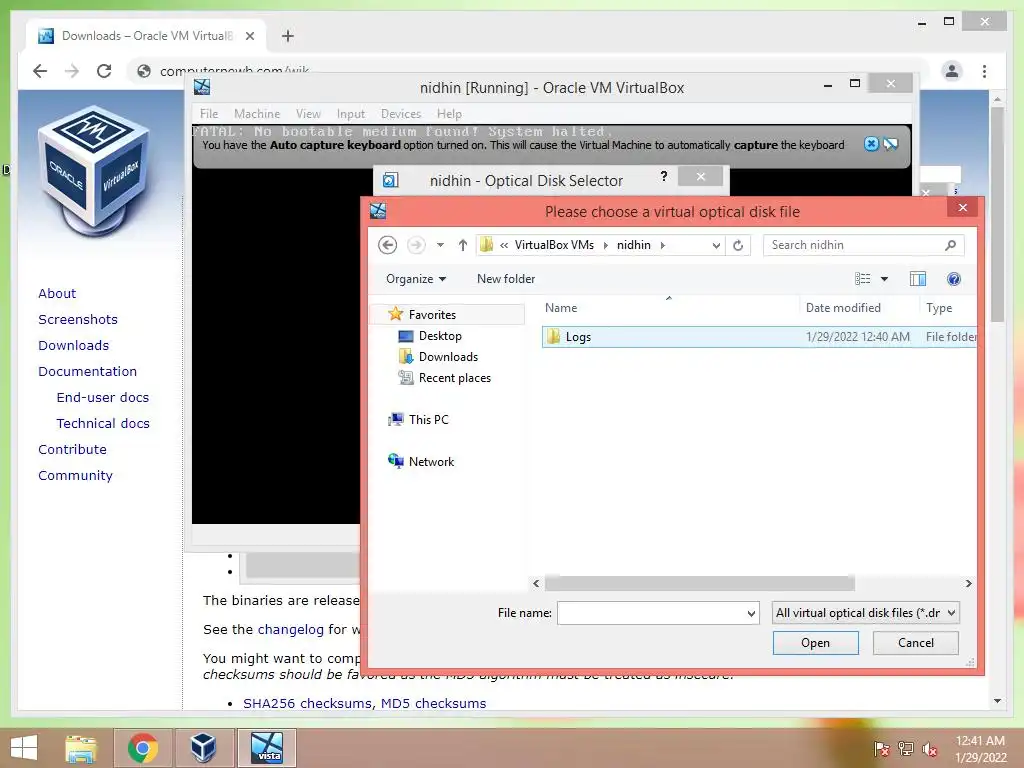Open the VirtualBox Help menu

(449, 114)
